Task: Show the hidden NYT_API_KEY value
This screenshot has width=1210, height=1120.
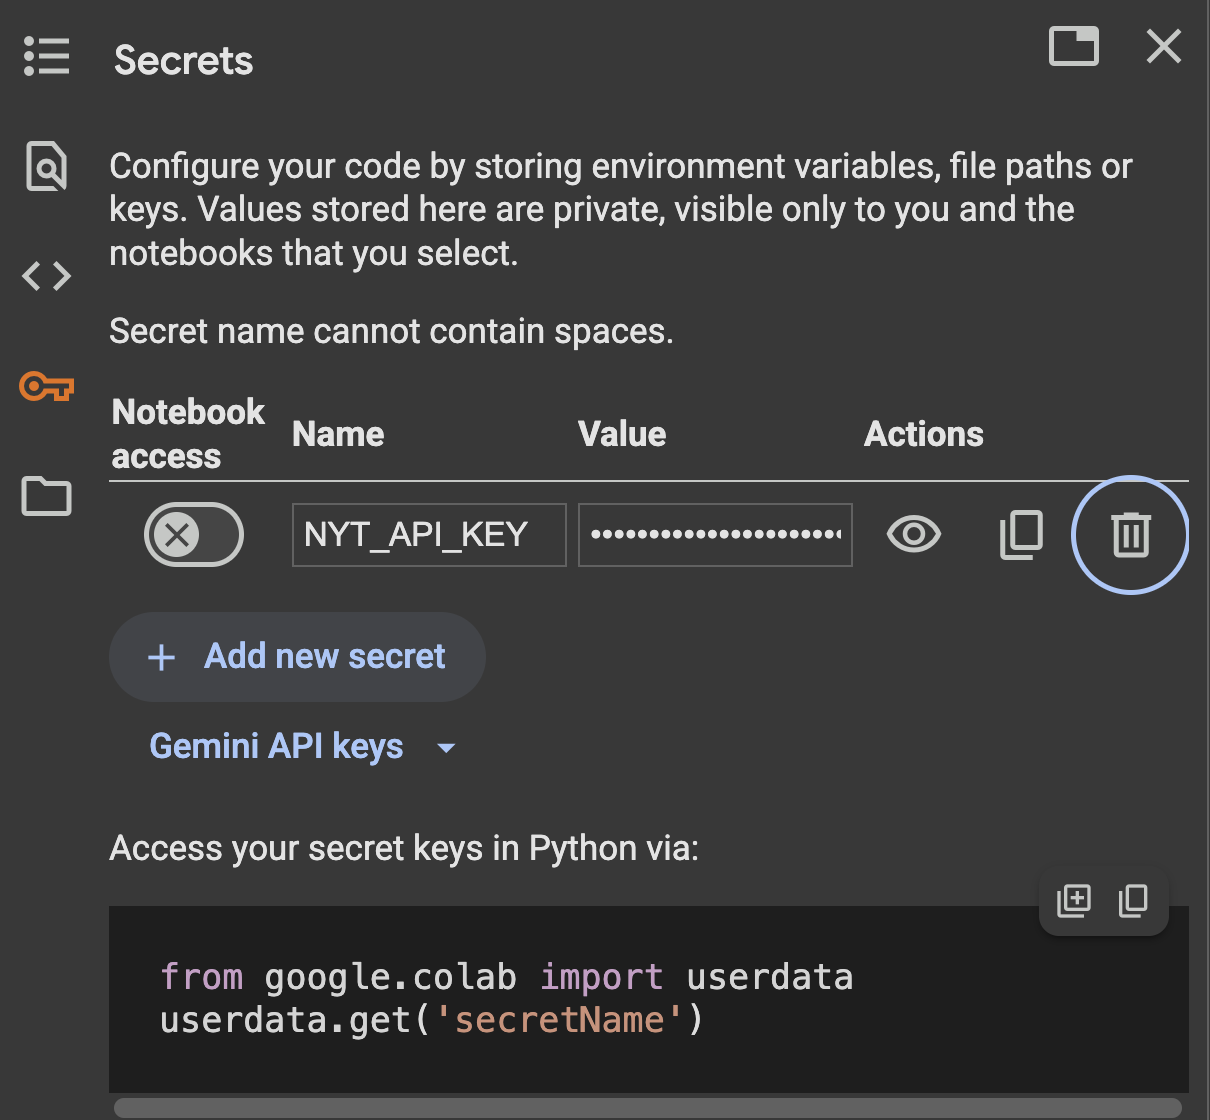Action: pos(913,535)
